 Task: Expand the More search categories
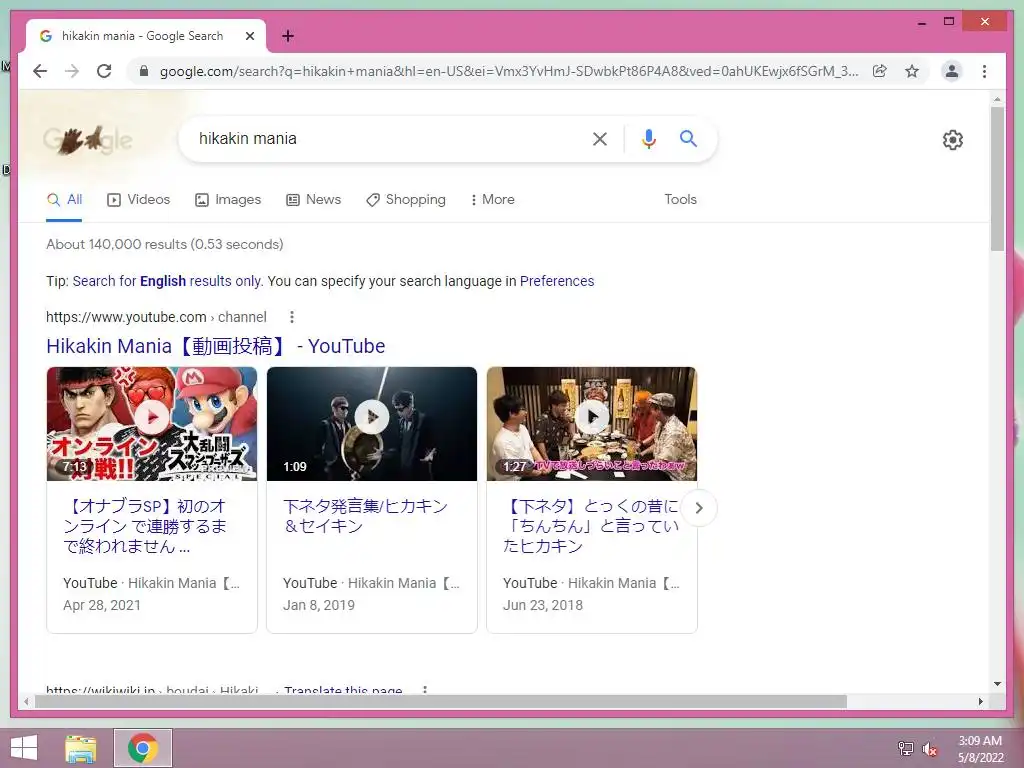click(x=492, y=199)
